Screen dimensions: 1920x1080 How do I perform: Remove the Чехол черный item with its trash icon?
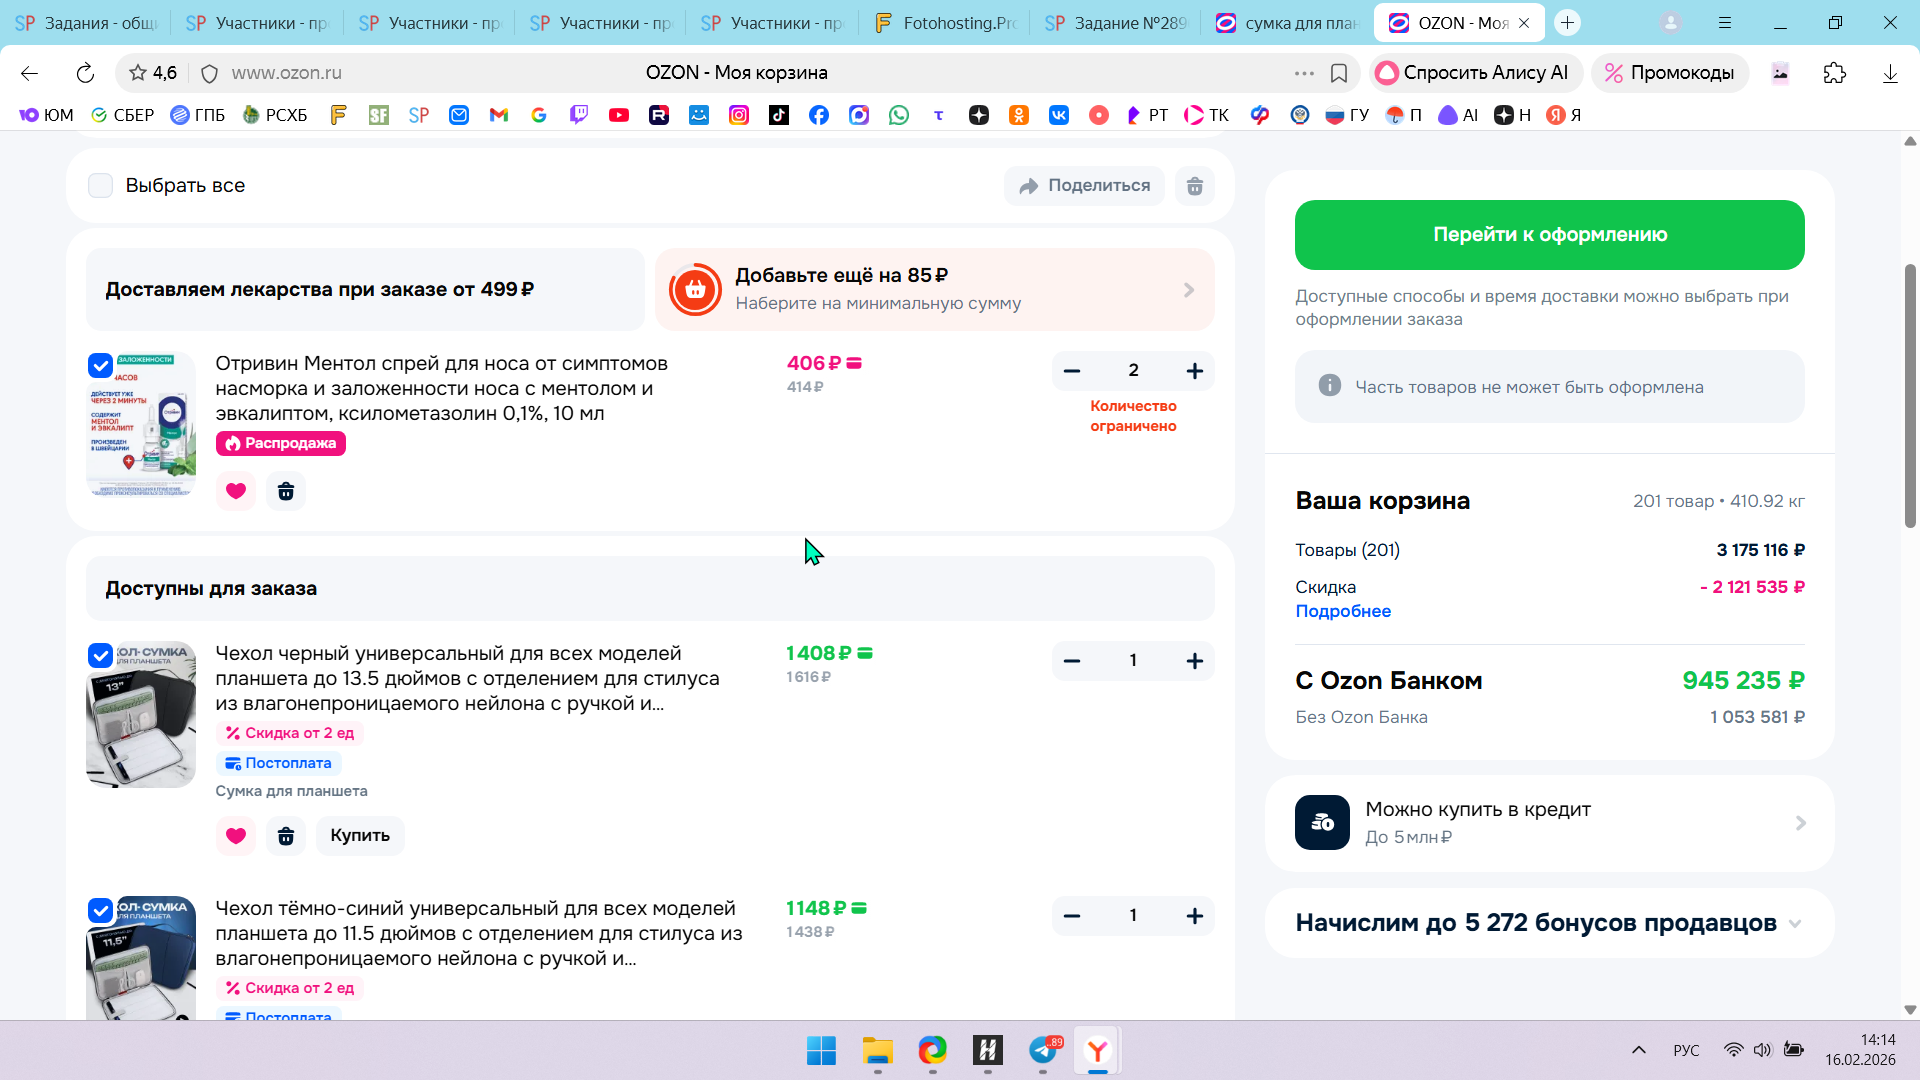[286, 836]
